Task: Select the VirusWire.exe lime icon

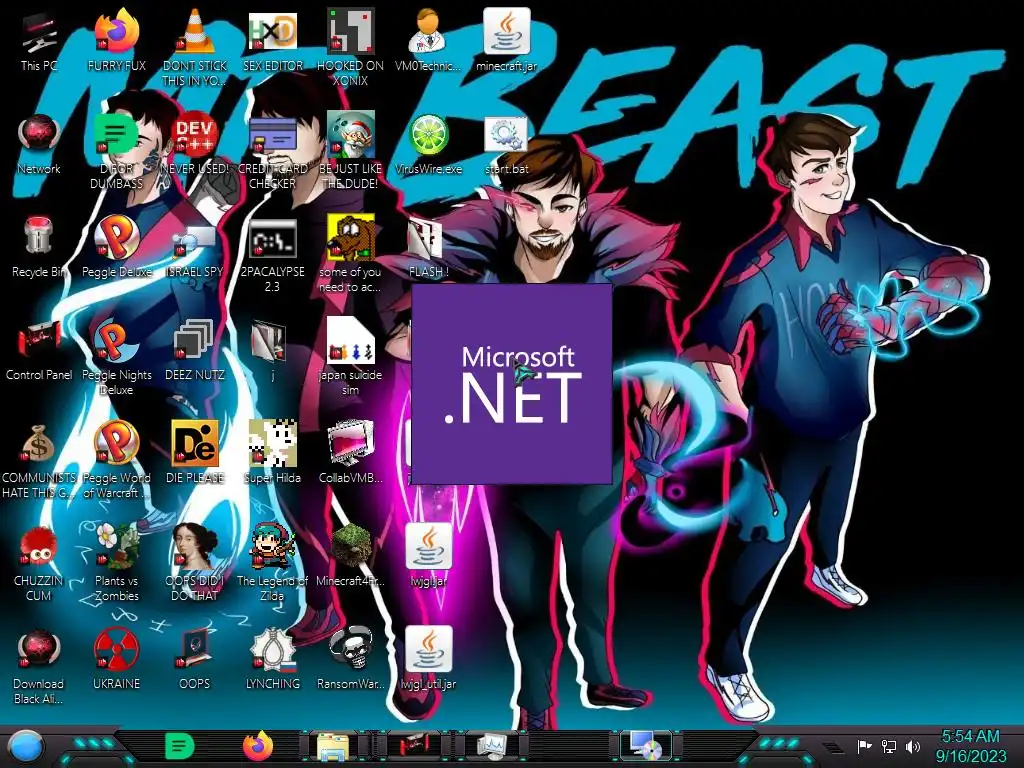Action: click(428, 146)
